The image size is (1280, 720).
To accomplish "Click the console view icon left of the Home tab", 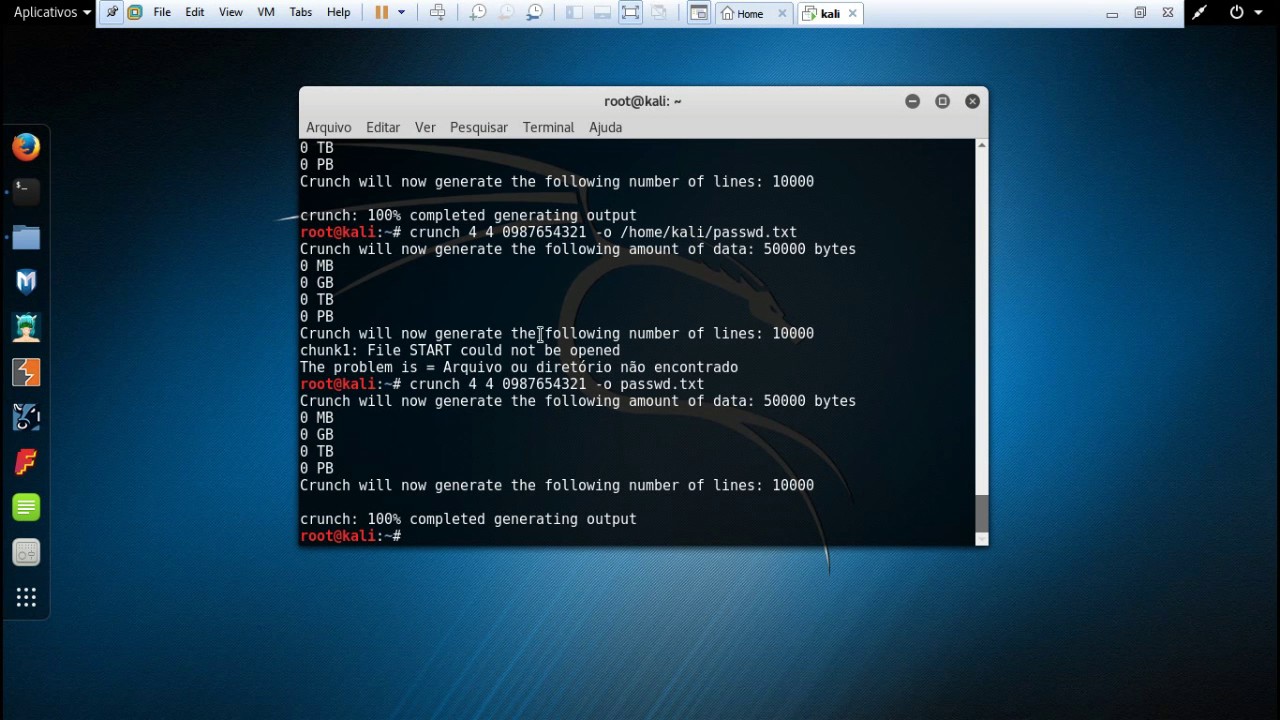I will click(698, 13).
